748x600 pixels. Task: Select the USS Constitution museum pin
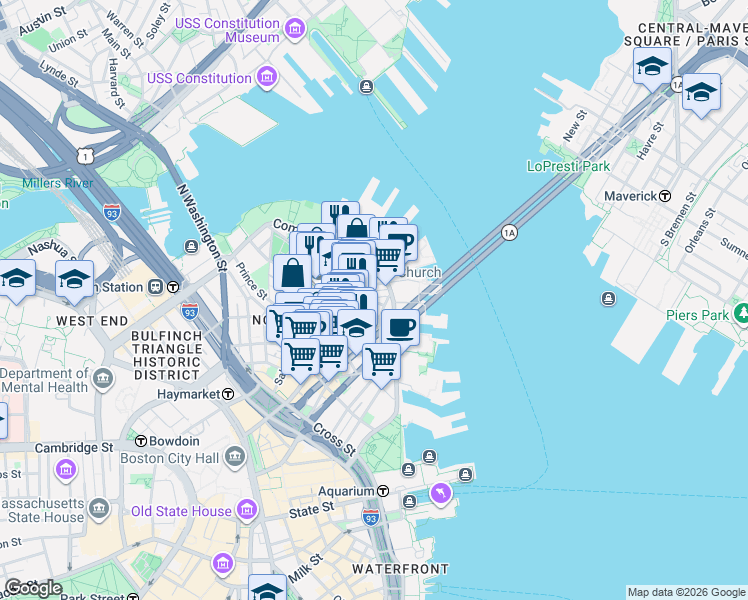pos(267,77)
